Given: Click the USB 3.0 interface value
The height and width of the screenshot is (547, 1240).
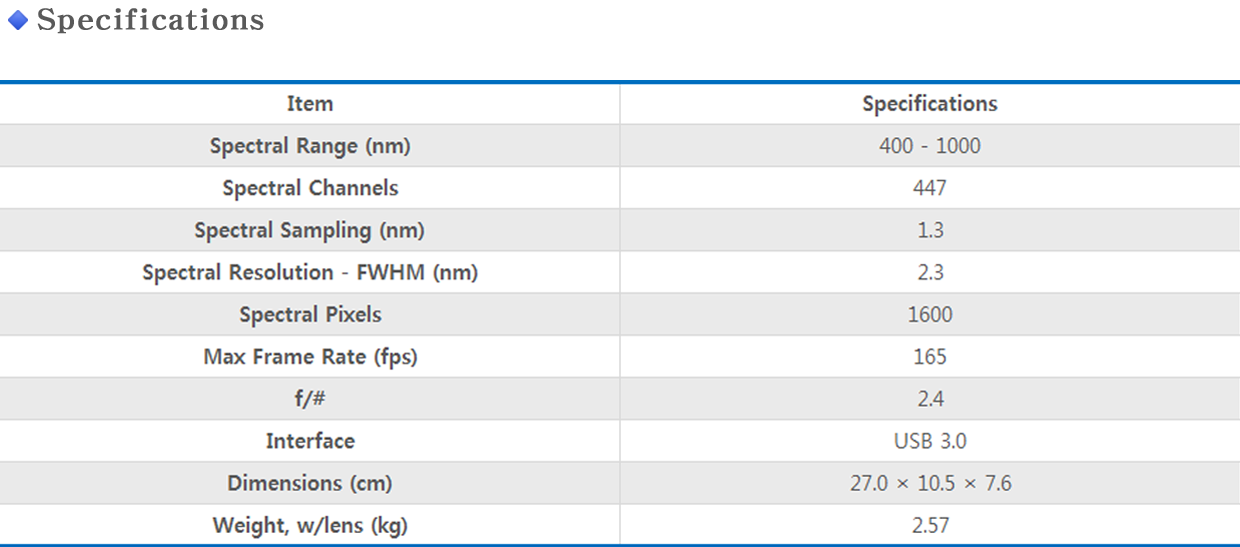Looking at the screenshot, I should tap(930, 441).
